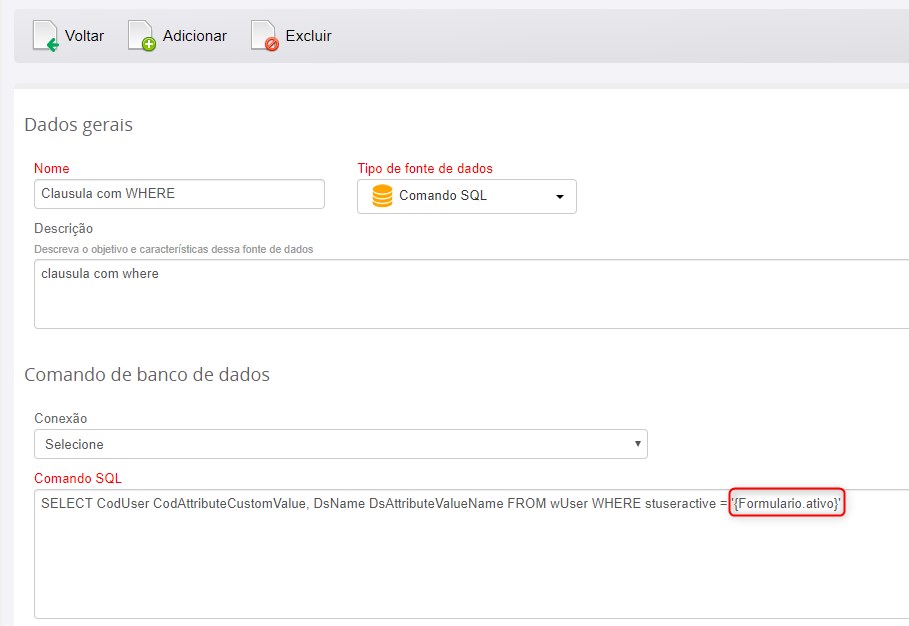Expand the Tipo de fonte de dados arrow

pyautogui.click(x=559, y=197)
